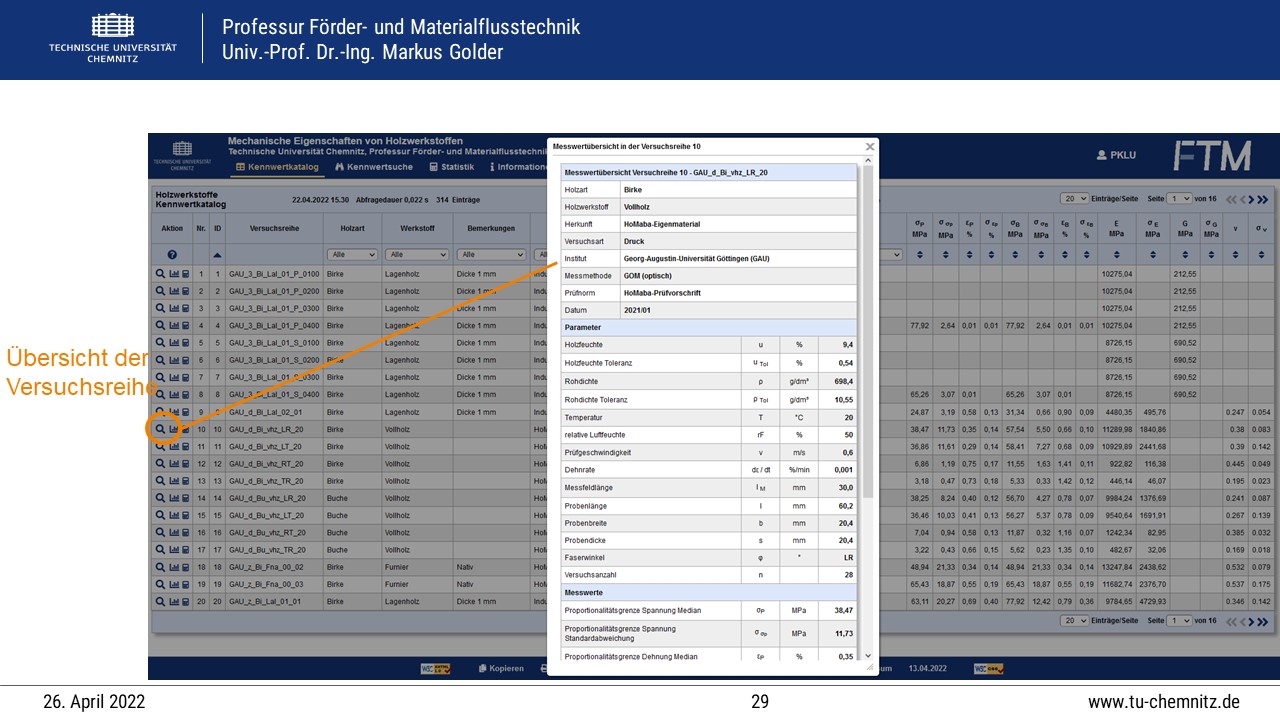This screenshot has width=1280, height=720.
Task: Click the dialog scrollbar down arrow
Action: (x=868, y=657)
